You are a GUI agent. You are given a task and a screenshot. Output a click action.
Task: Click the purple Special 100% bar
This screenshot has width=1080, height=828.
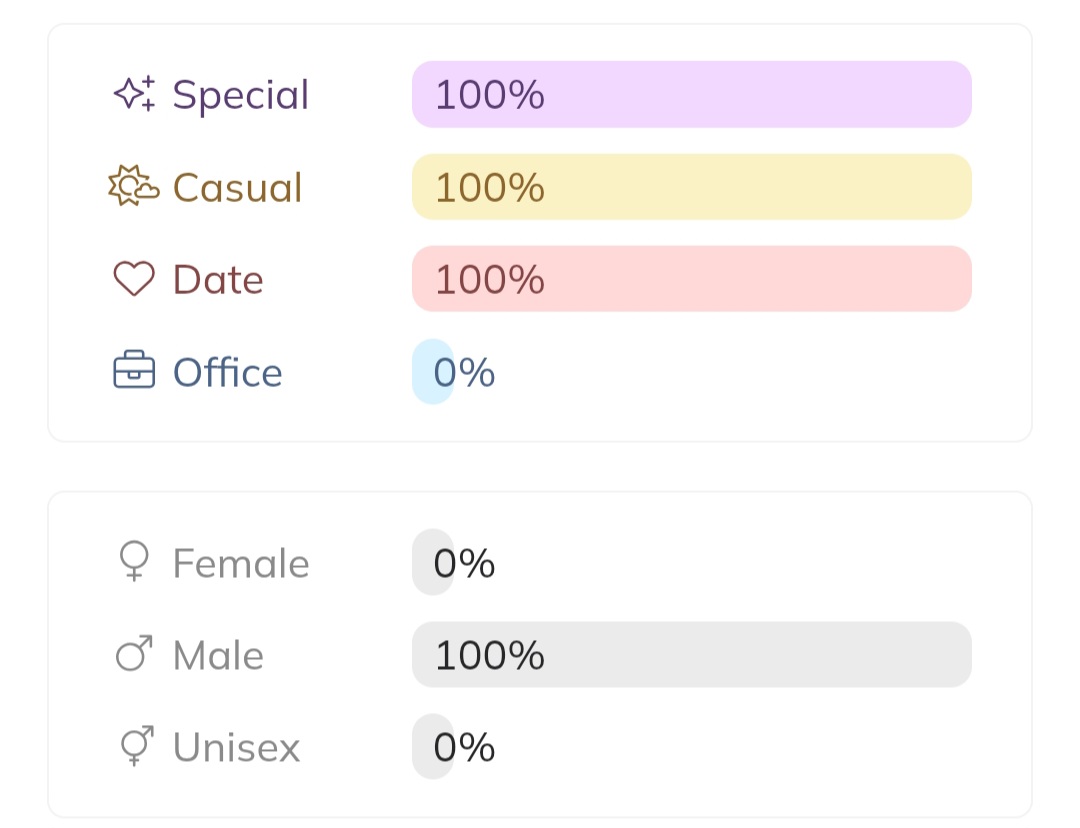point(691,94)
